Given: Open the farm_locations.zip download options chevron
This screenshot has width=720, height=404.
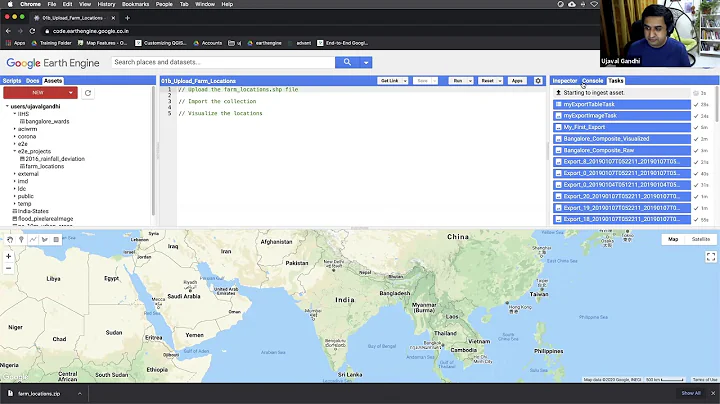Looking at the screenshot, I should click(79, 393).
